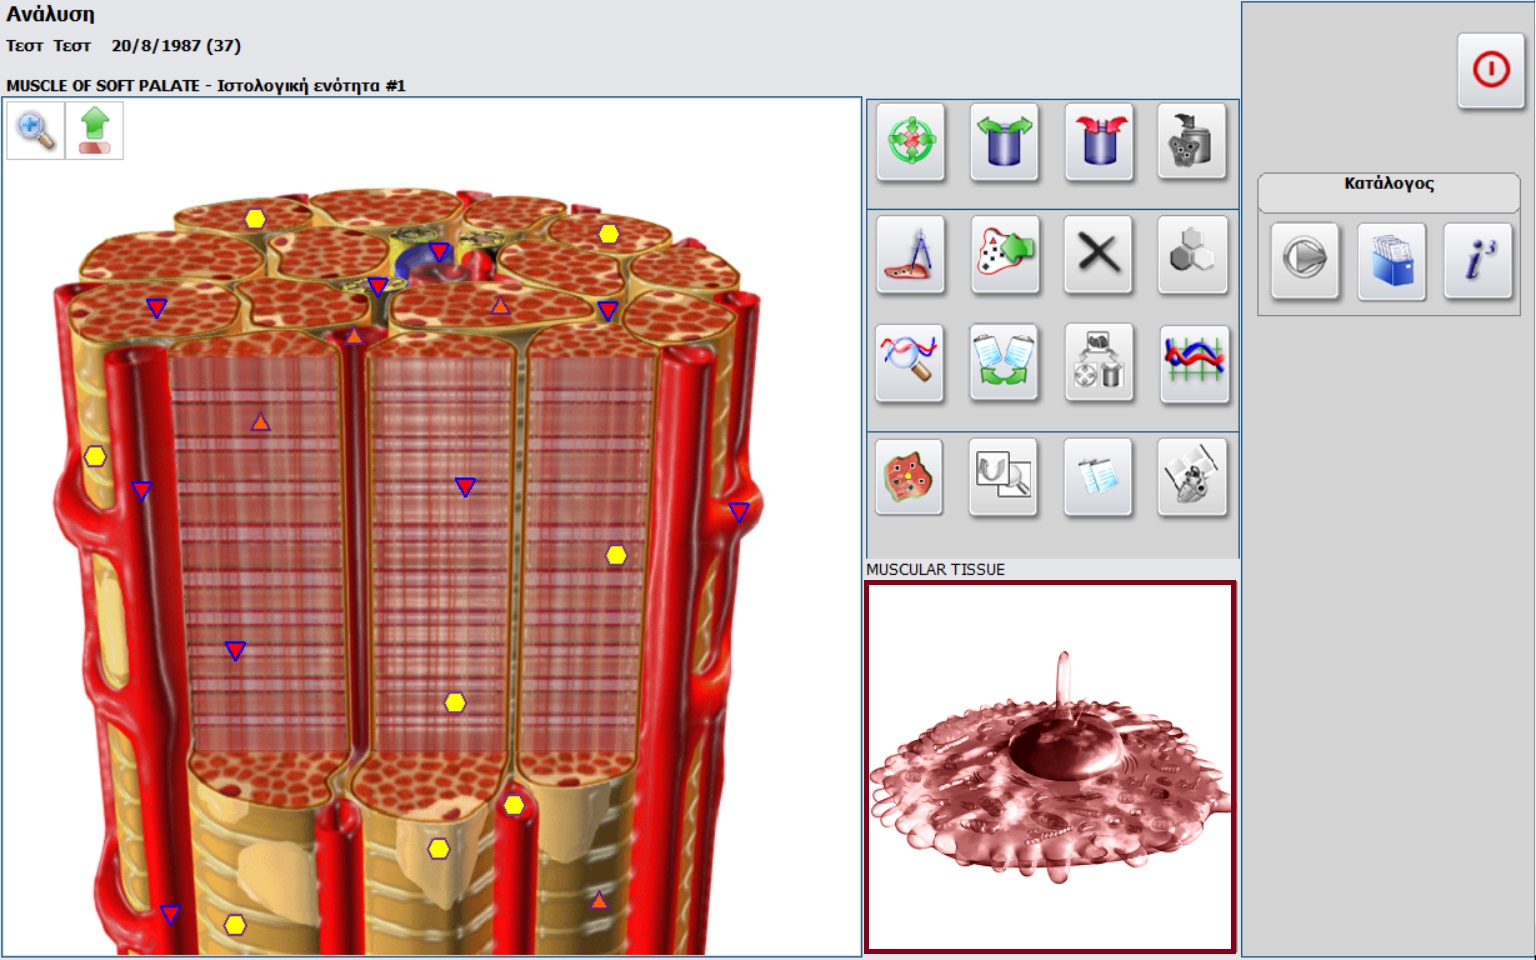Click the compass measuring organ icon
The image size is (1536, 960).
(x=911, y=255)
